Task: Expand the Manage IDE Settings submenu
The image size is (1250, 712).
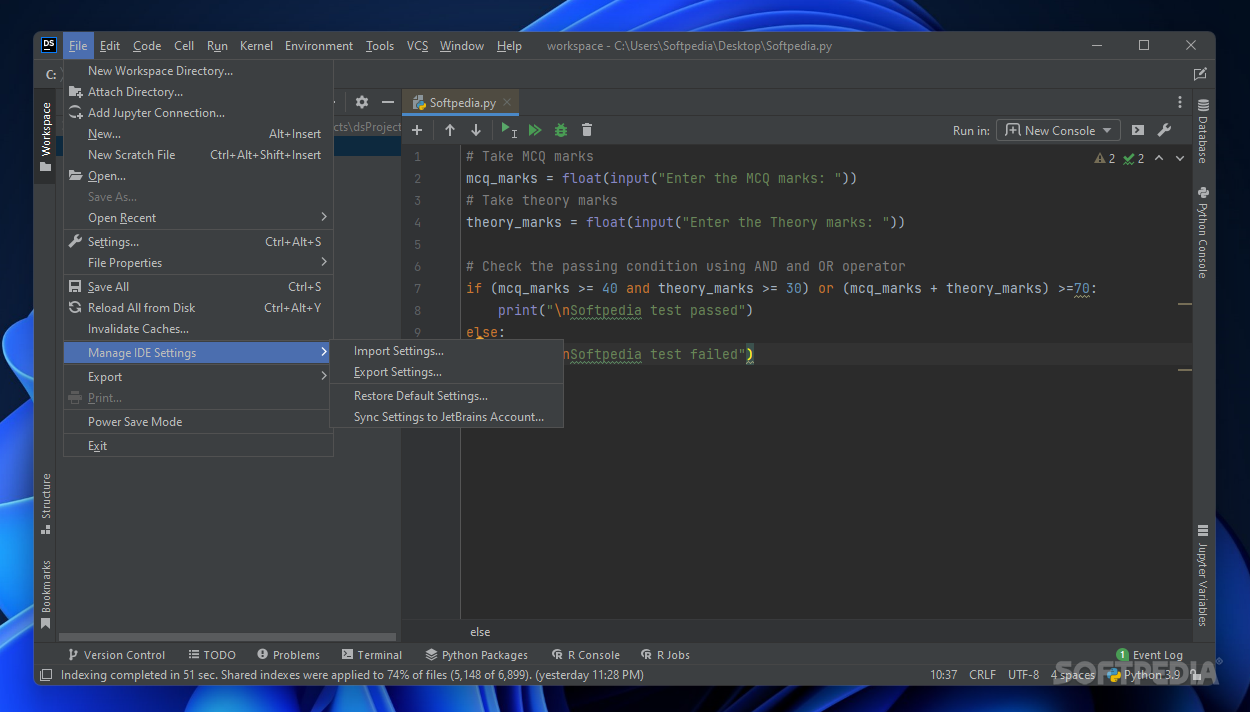Action: coord(198,353)
